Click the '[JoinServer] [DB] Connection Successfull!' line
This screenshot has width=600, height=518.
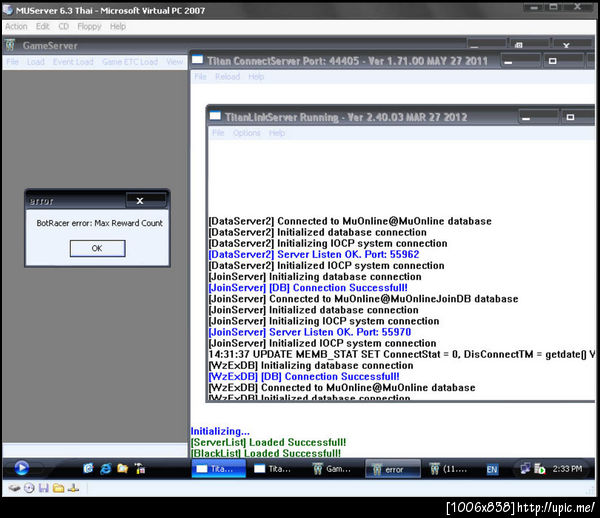308,288
